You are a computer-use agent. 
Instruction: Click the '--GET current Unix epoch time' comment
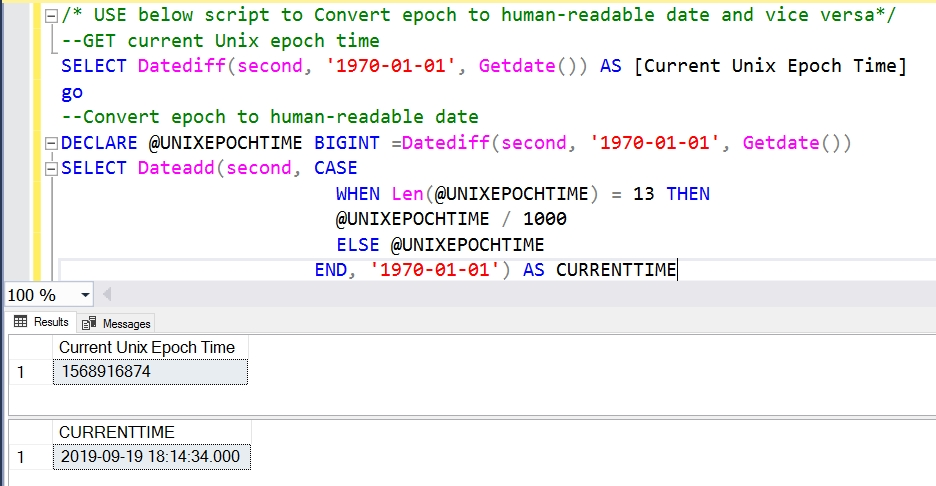tap(220, 41)
